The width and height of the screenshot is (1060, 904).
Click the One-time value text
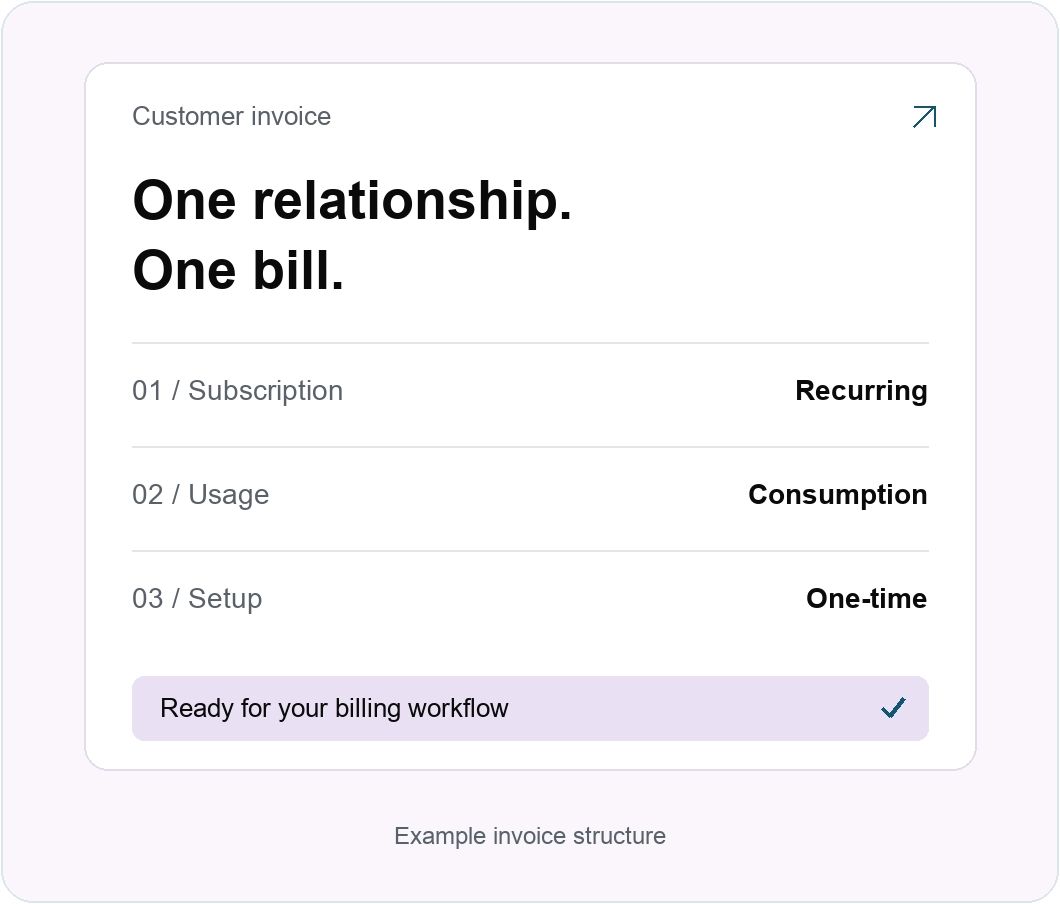coord(867,598)
